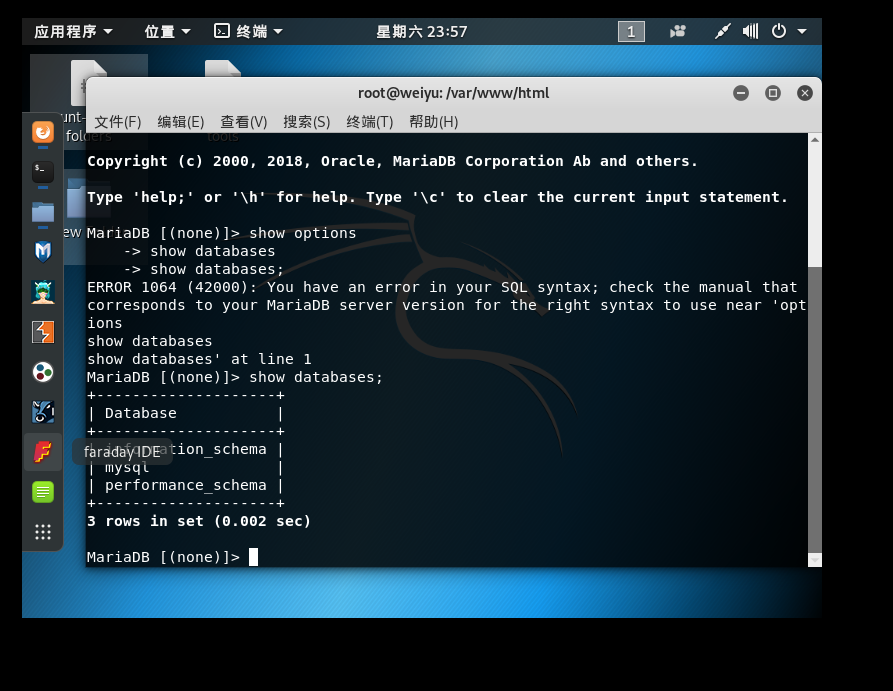Click the network connection status icon
Viewport: 893px width, 691px height.
click(722, 31)
